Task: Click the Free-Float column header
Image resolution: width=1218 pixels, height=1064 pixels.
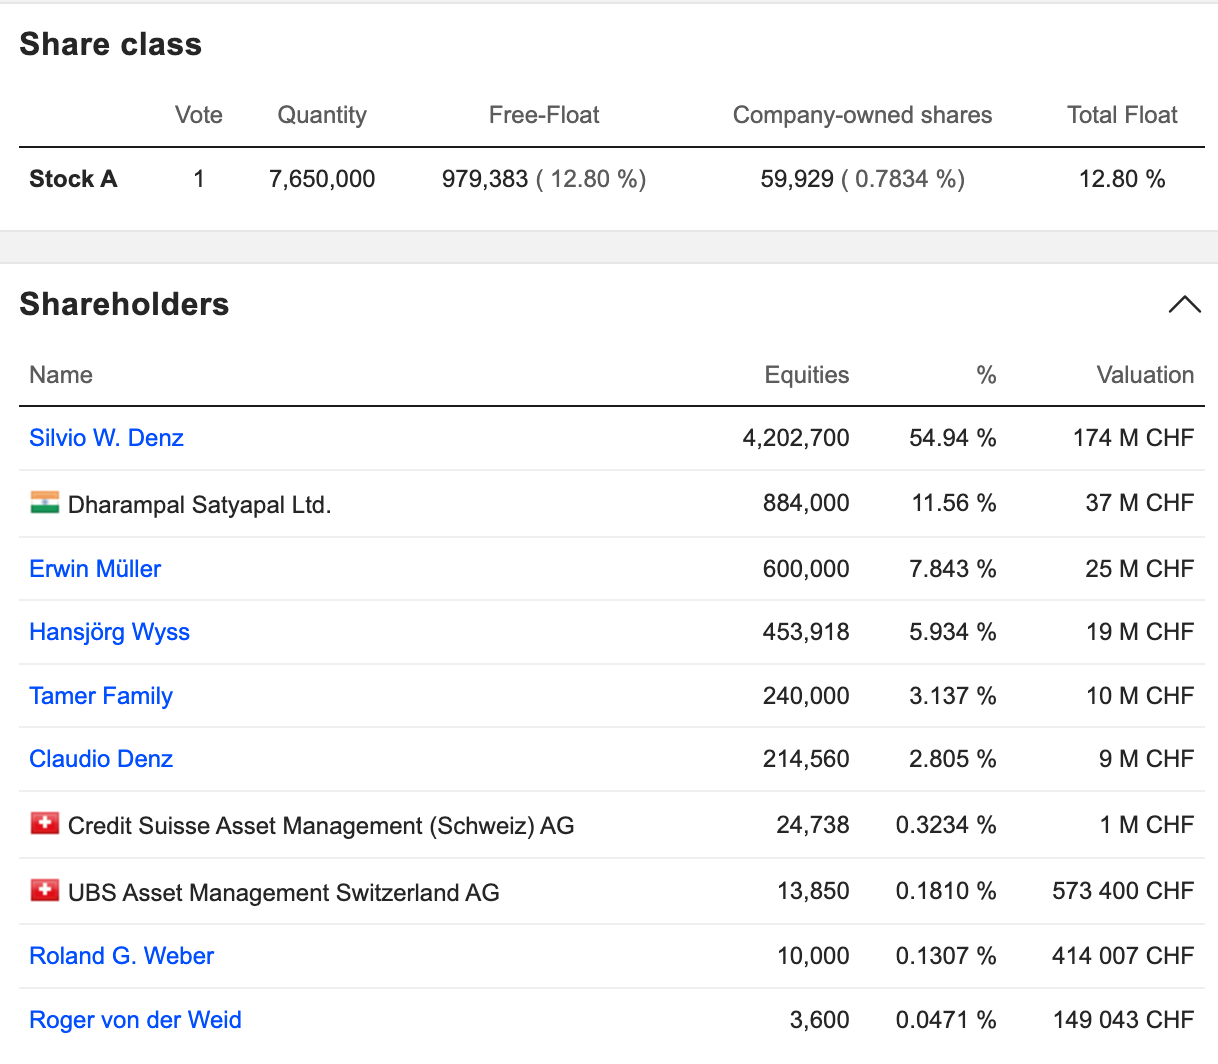Action: (544, 115)
